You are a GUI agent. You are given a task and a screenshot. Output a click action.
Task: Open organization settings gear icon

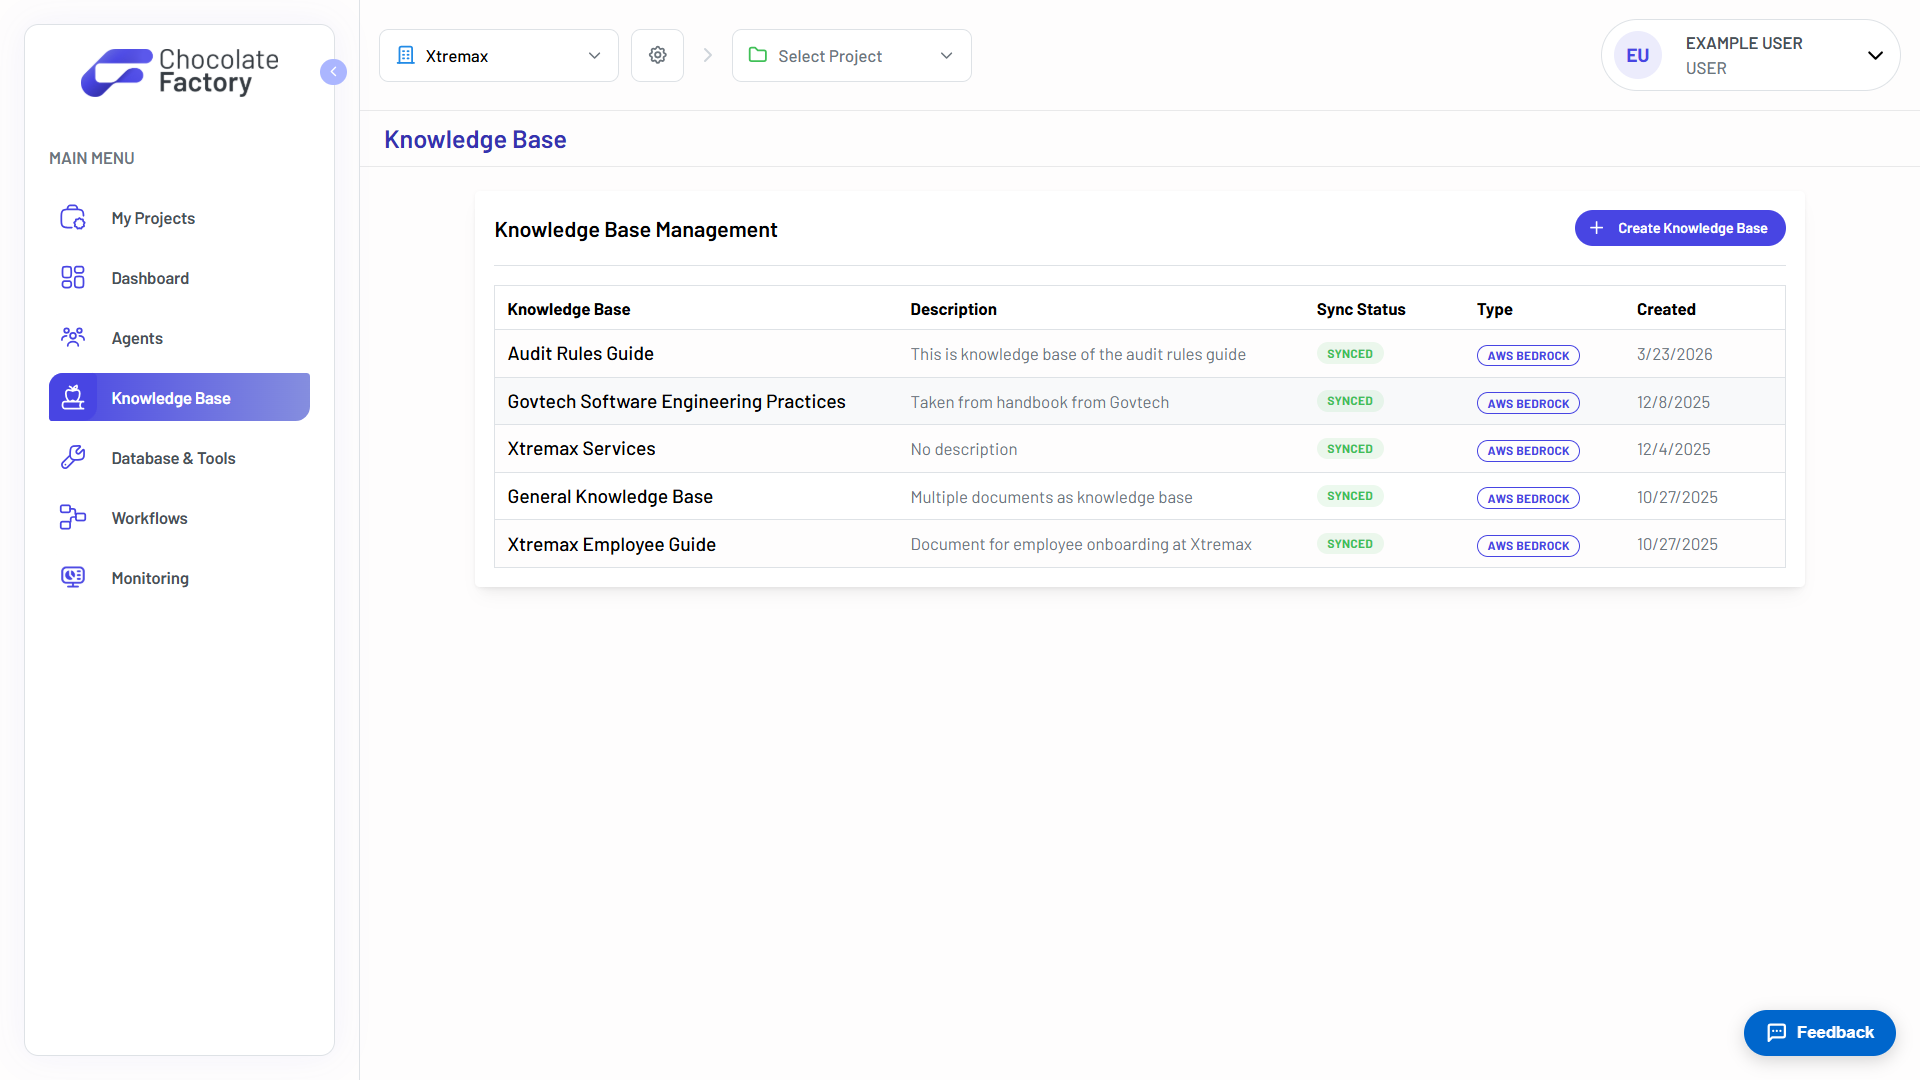pyautogui.click(x=657, y=55)
